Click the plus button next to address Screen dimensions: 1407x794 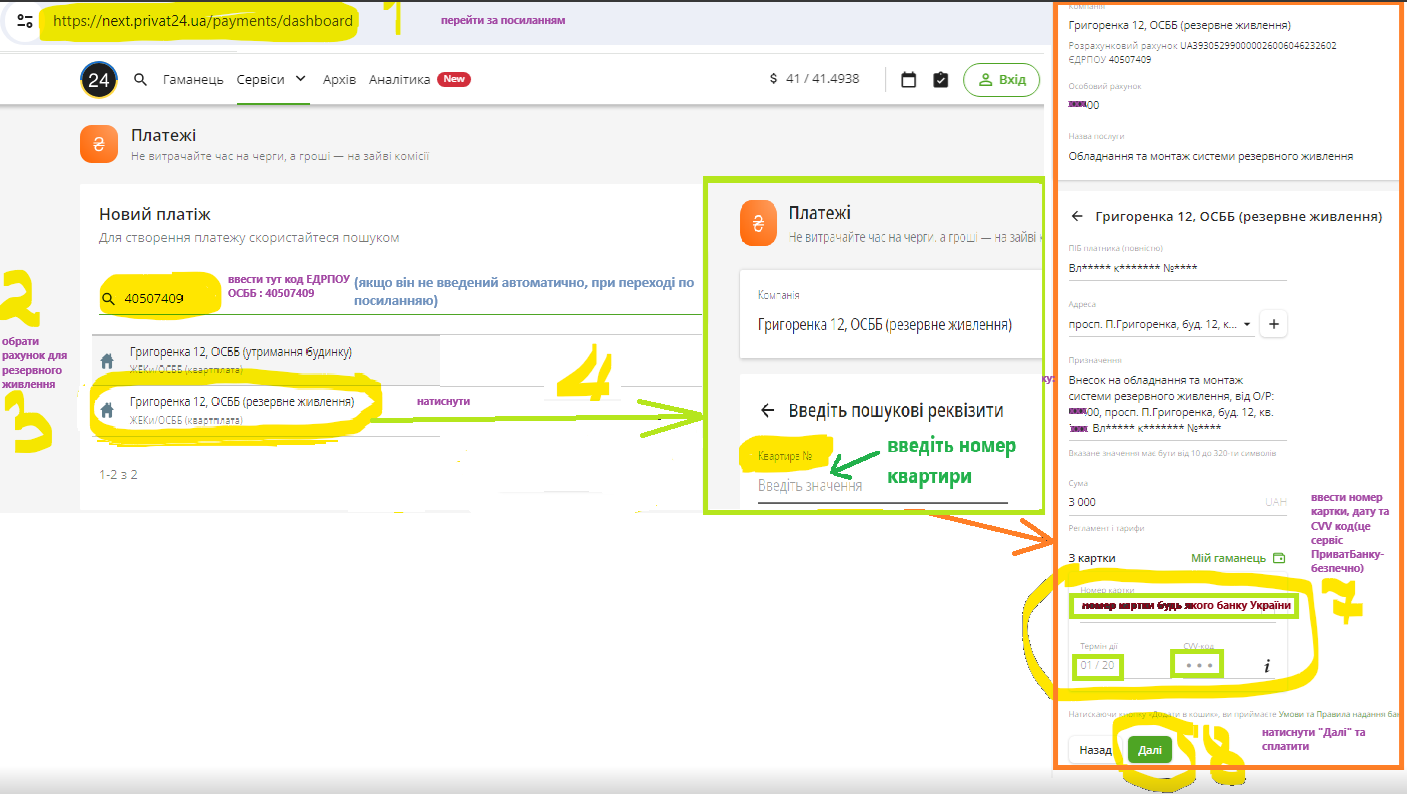coord(1273,324)
